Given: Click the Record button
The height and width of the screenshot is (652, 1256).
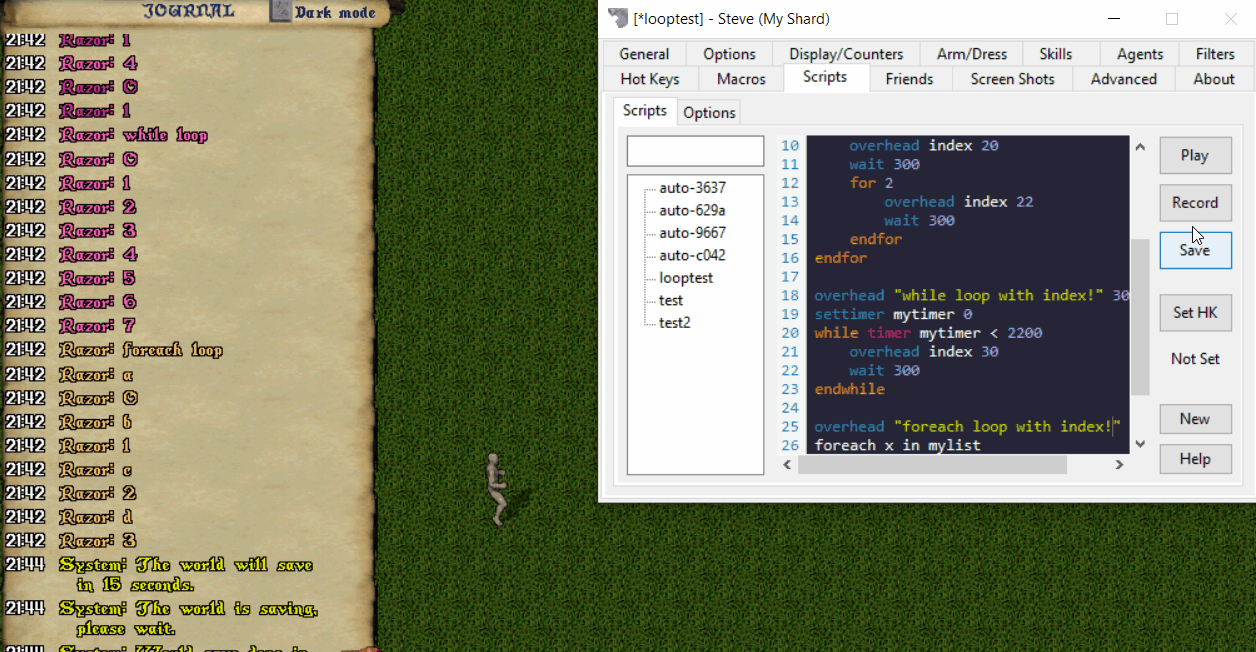Looking at the screenshot, I should point(1195,202).
